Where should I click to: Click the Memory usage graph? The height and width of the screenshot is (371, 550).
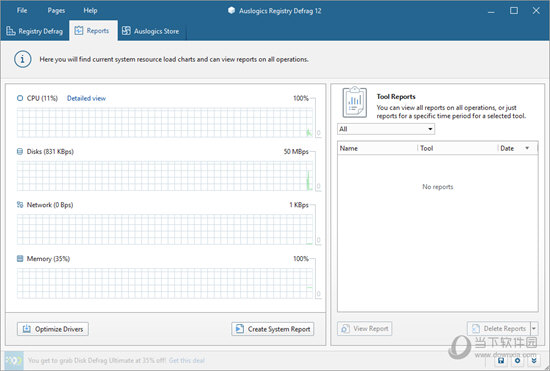(165, 283)
